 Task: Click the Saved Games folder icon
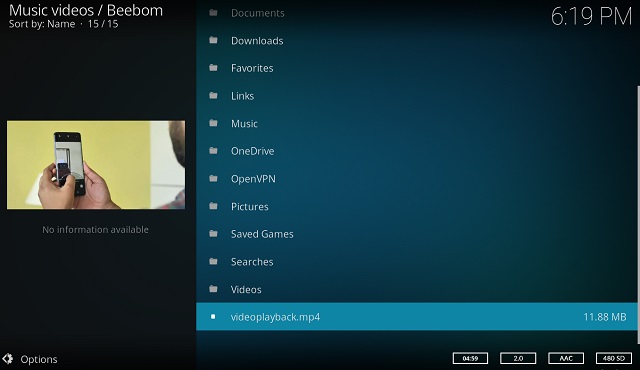pyautogui.click(x=213, y=234)
